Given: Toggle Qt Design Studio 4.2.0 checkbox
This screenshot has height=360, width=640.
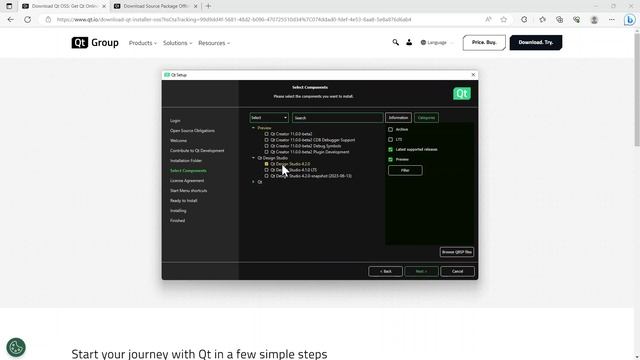Looking at the screenshot, I should point(267,164).
